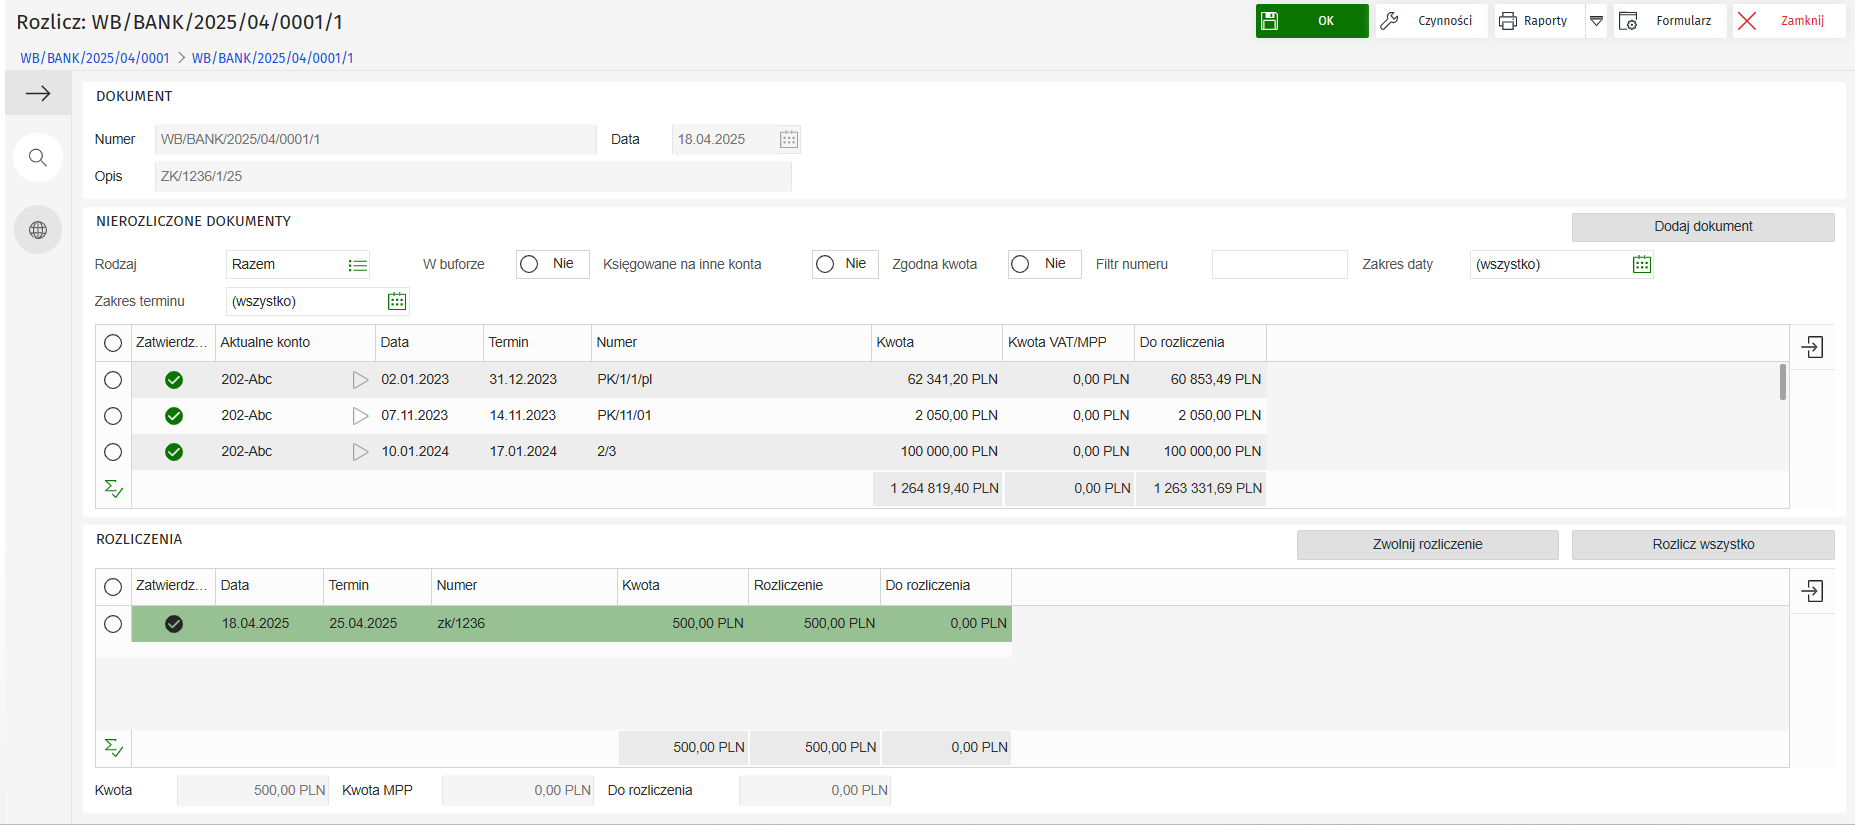Open the Rodzaj Razem dropdown list

coord(357,265)
